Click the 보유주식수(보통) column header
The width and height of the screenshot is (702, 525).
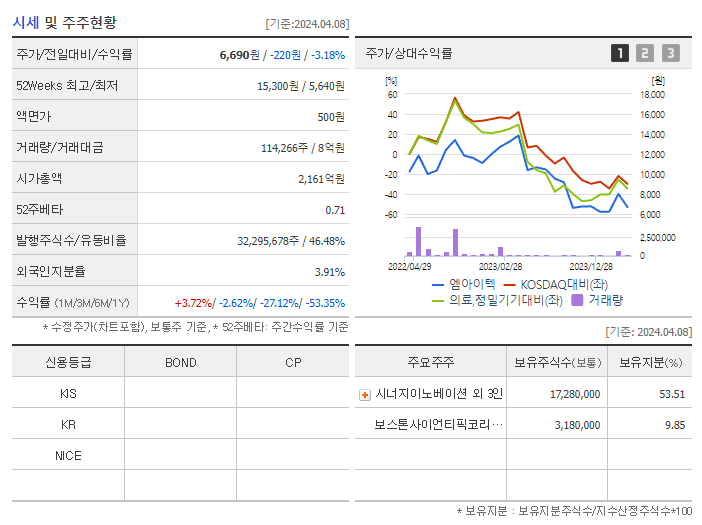tap(557, 362)
